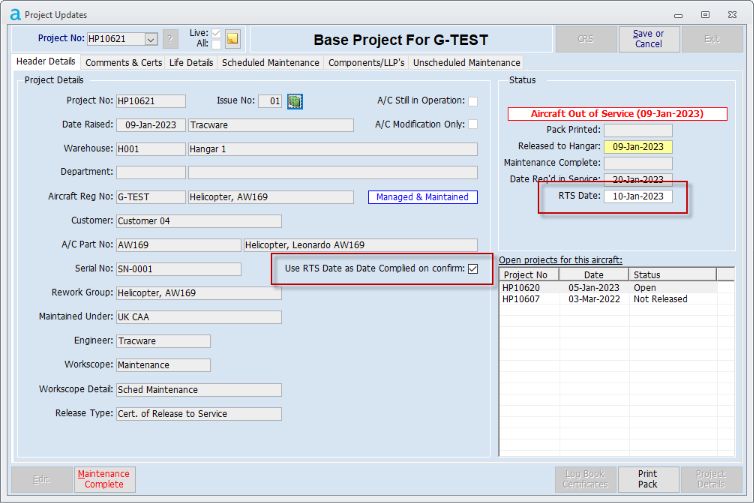Click the Date Raised field

tap(151, 125)
